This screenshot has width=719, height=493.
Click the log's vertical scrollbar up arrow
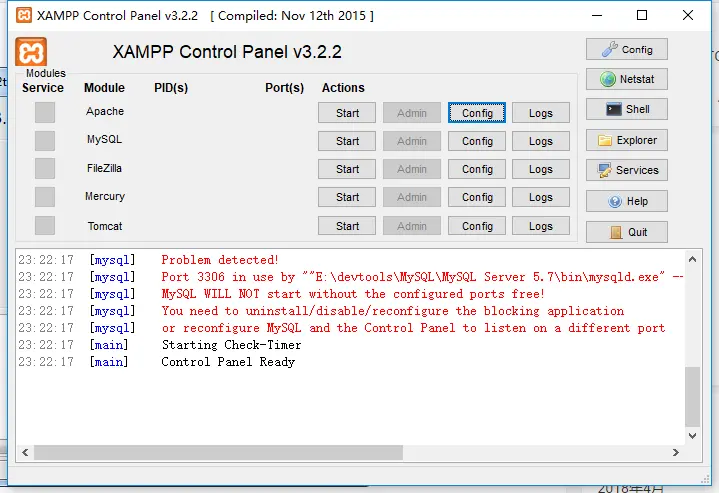[692, 259]
